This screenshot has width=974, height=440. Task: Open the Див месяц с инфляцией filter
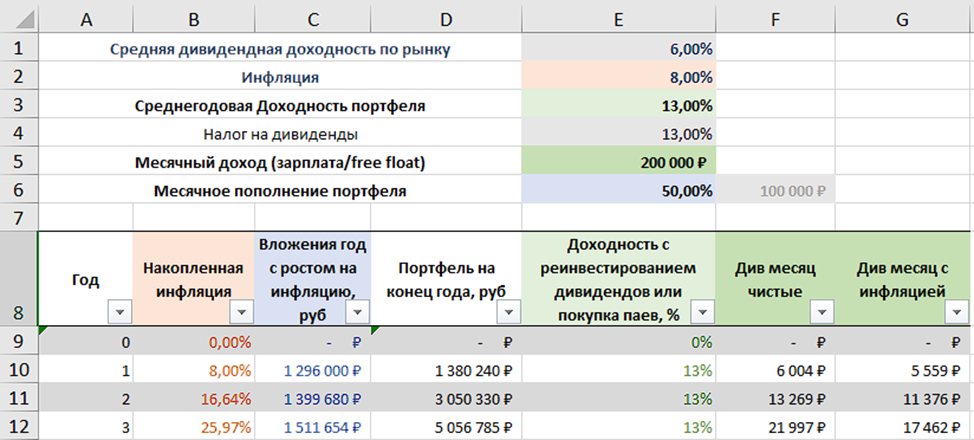click(x=954, y=313)
